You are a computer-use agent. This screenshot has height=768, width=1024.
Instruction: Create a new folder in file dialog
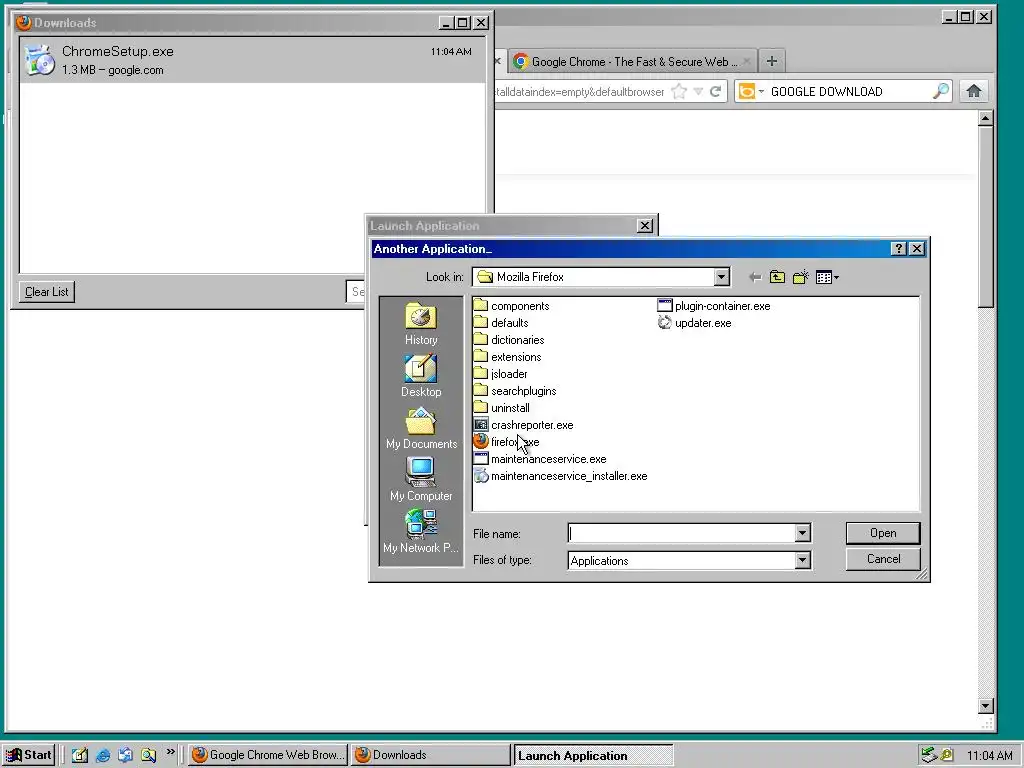coord(801,278)
